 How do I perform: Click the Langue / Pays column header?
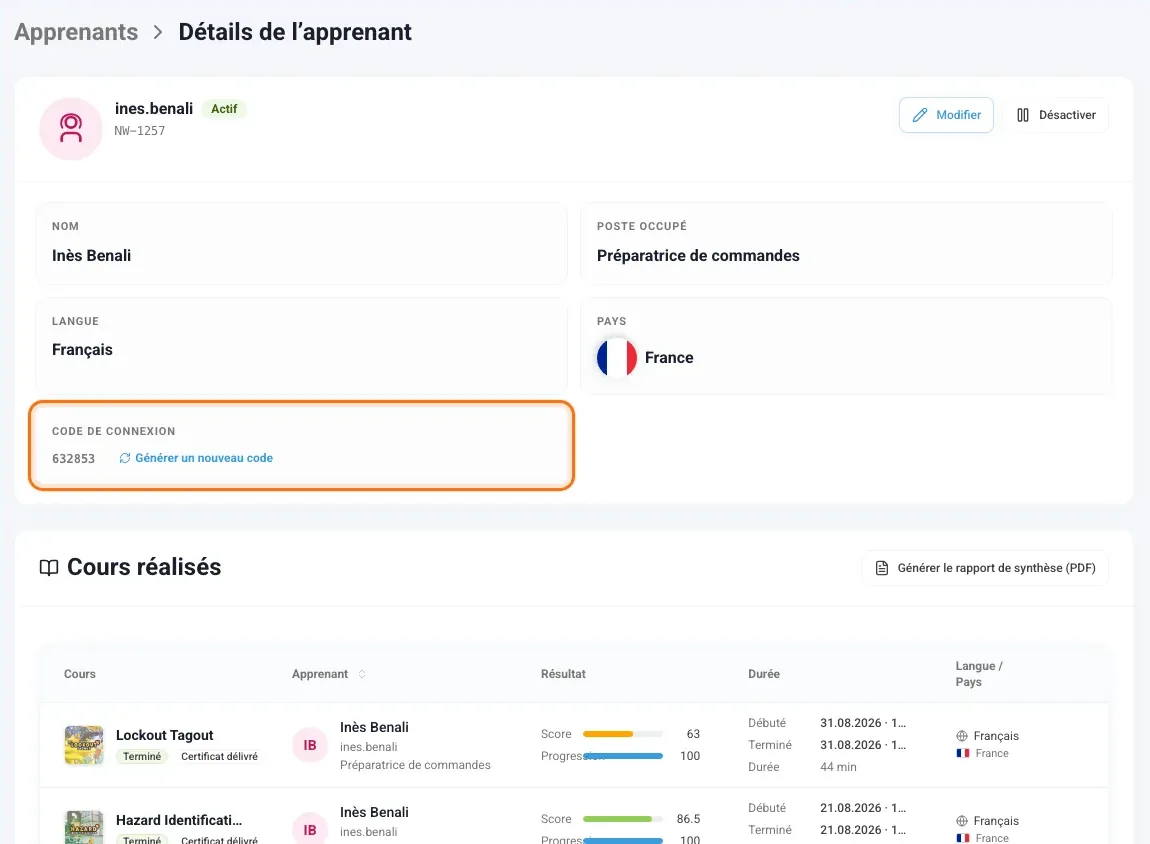click(x=978, y=674)
